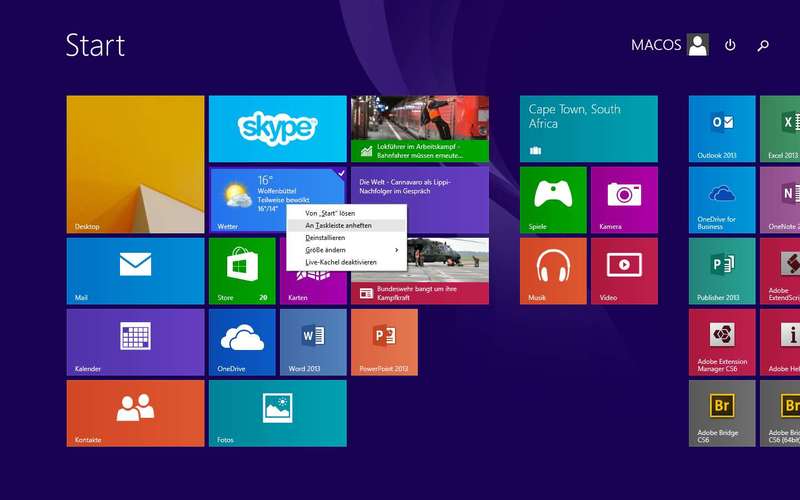Open the Video tile
Viewport: 800px width, 500px height.
(624, 271)
